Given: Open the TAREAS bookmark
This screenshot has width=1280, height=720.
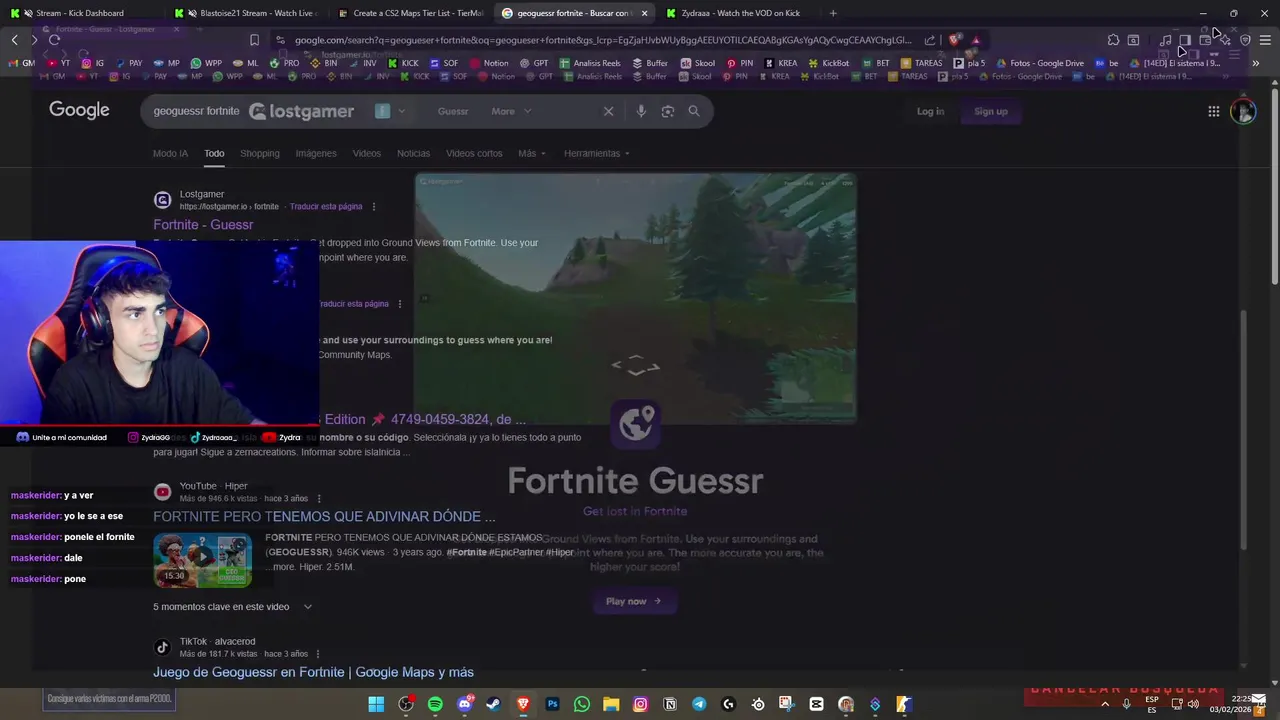Looking at the screenshot, I should 921,63.
